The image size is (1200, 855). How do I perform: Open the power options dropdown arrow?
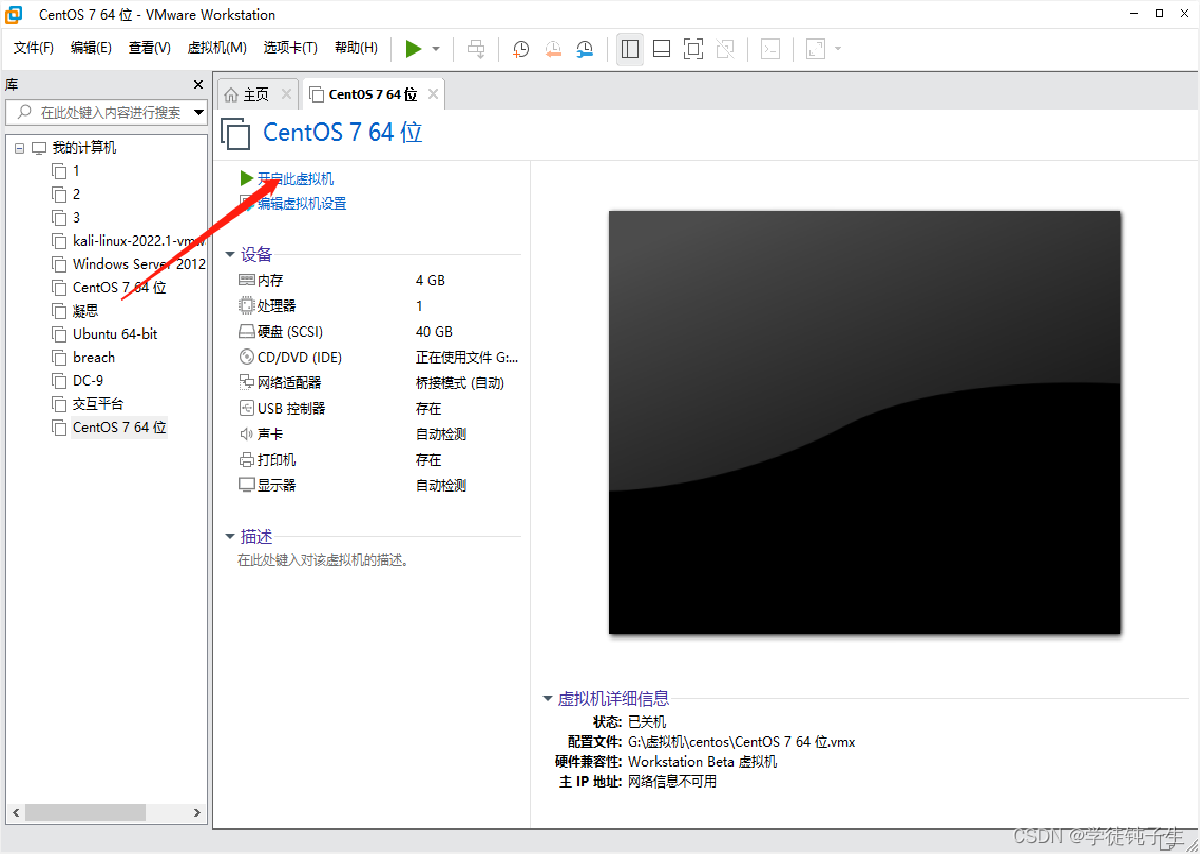tap(436, 49)
